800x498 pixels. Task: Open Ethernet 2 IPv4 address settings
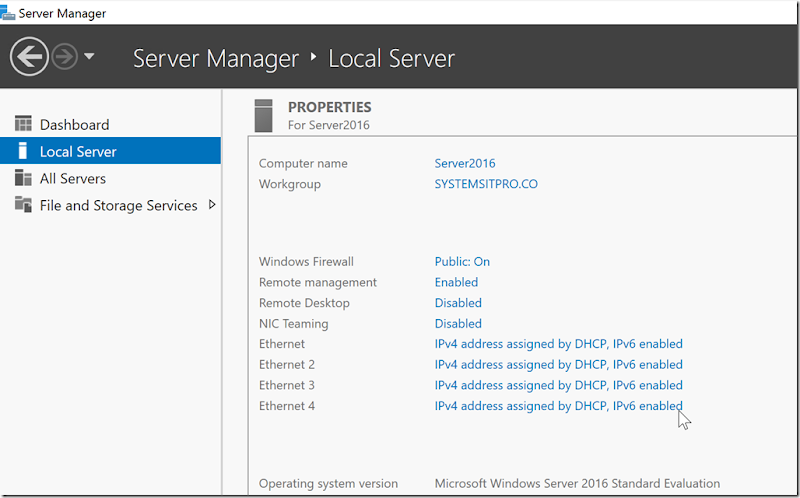click(558, 365)
